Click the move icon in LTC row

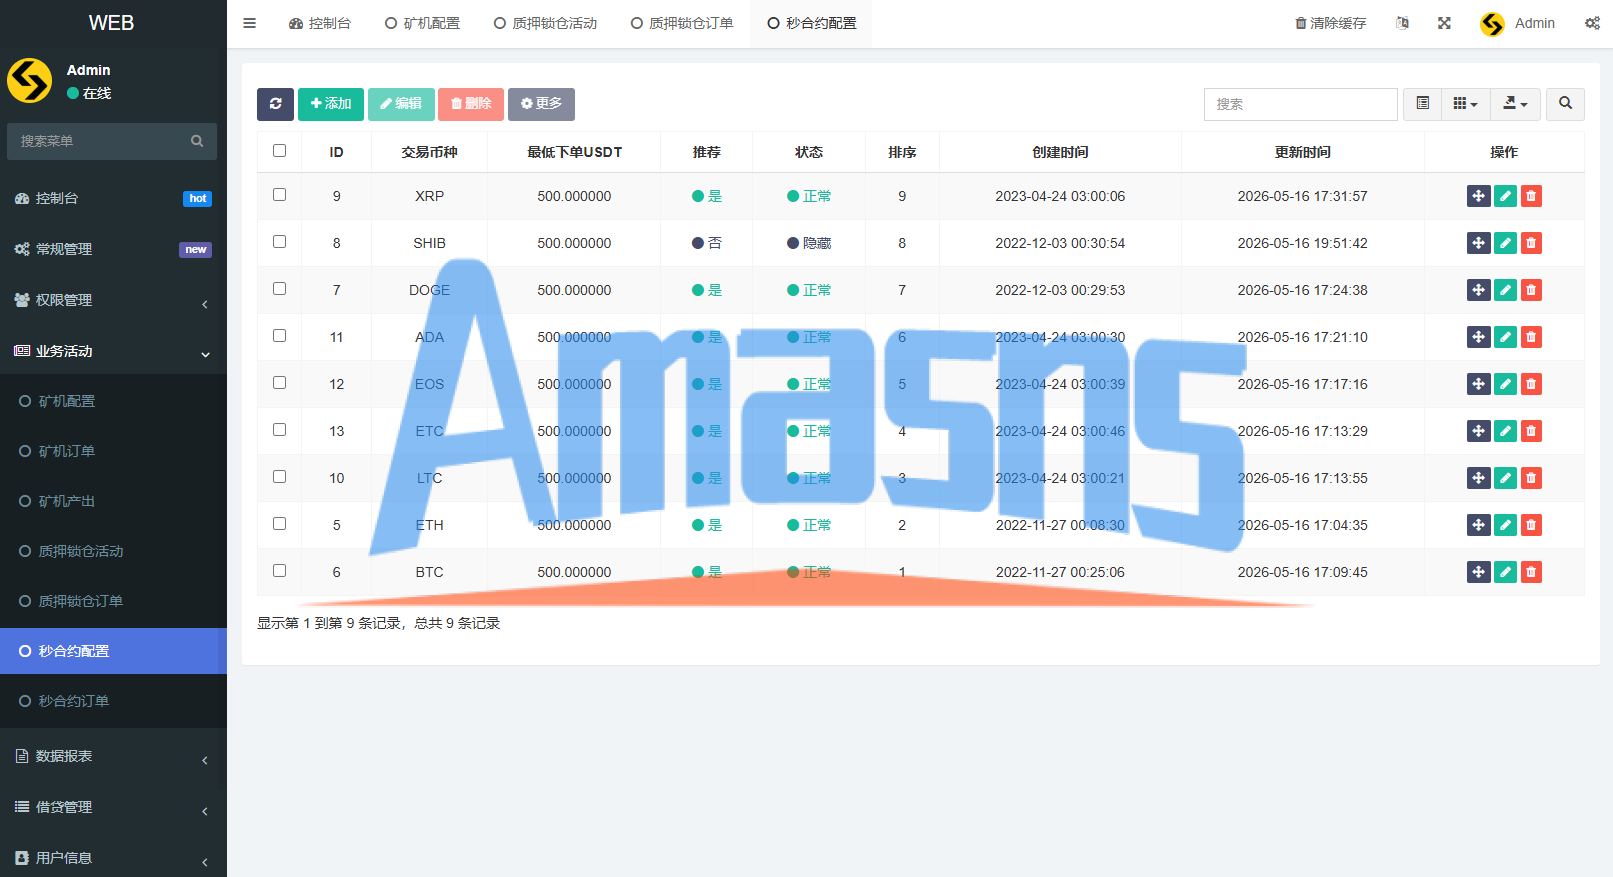click(1478, 478)
